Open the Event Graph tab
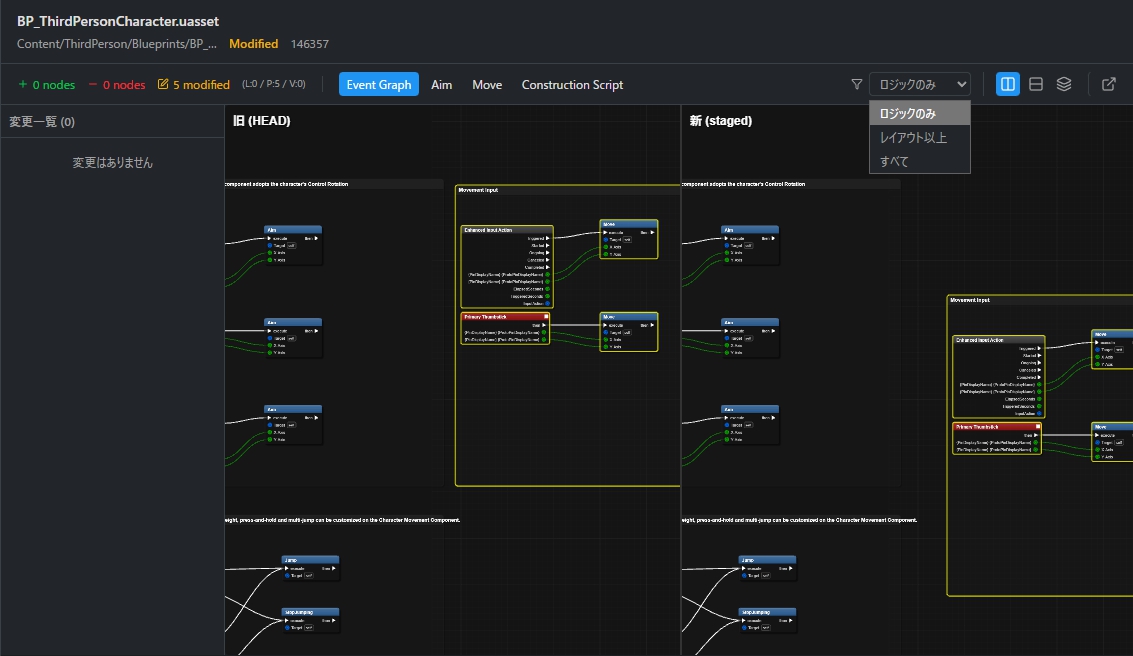The height and width of the screenshot is (656, 1133). [379, 85]
